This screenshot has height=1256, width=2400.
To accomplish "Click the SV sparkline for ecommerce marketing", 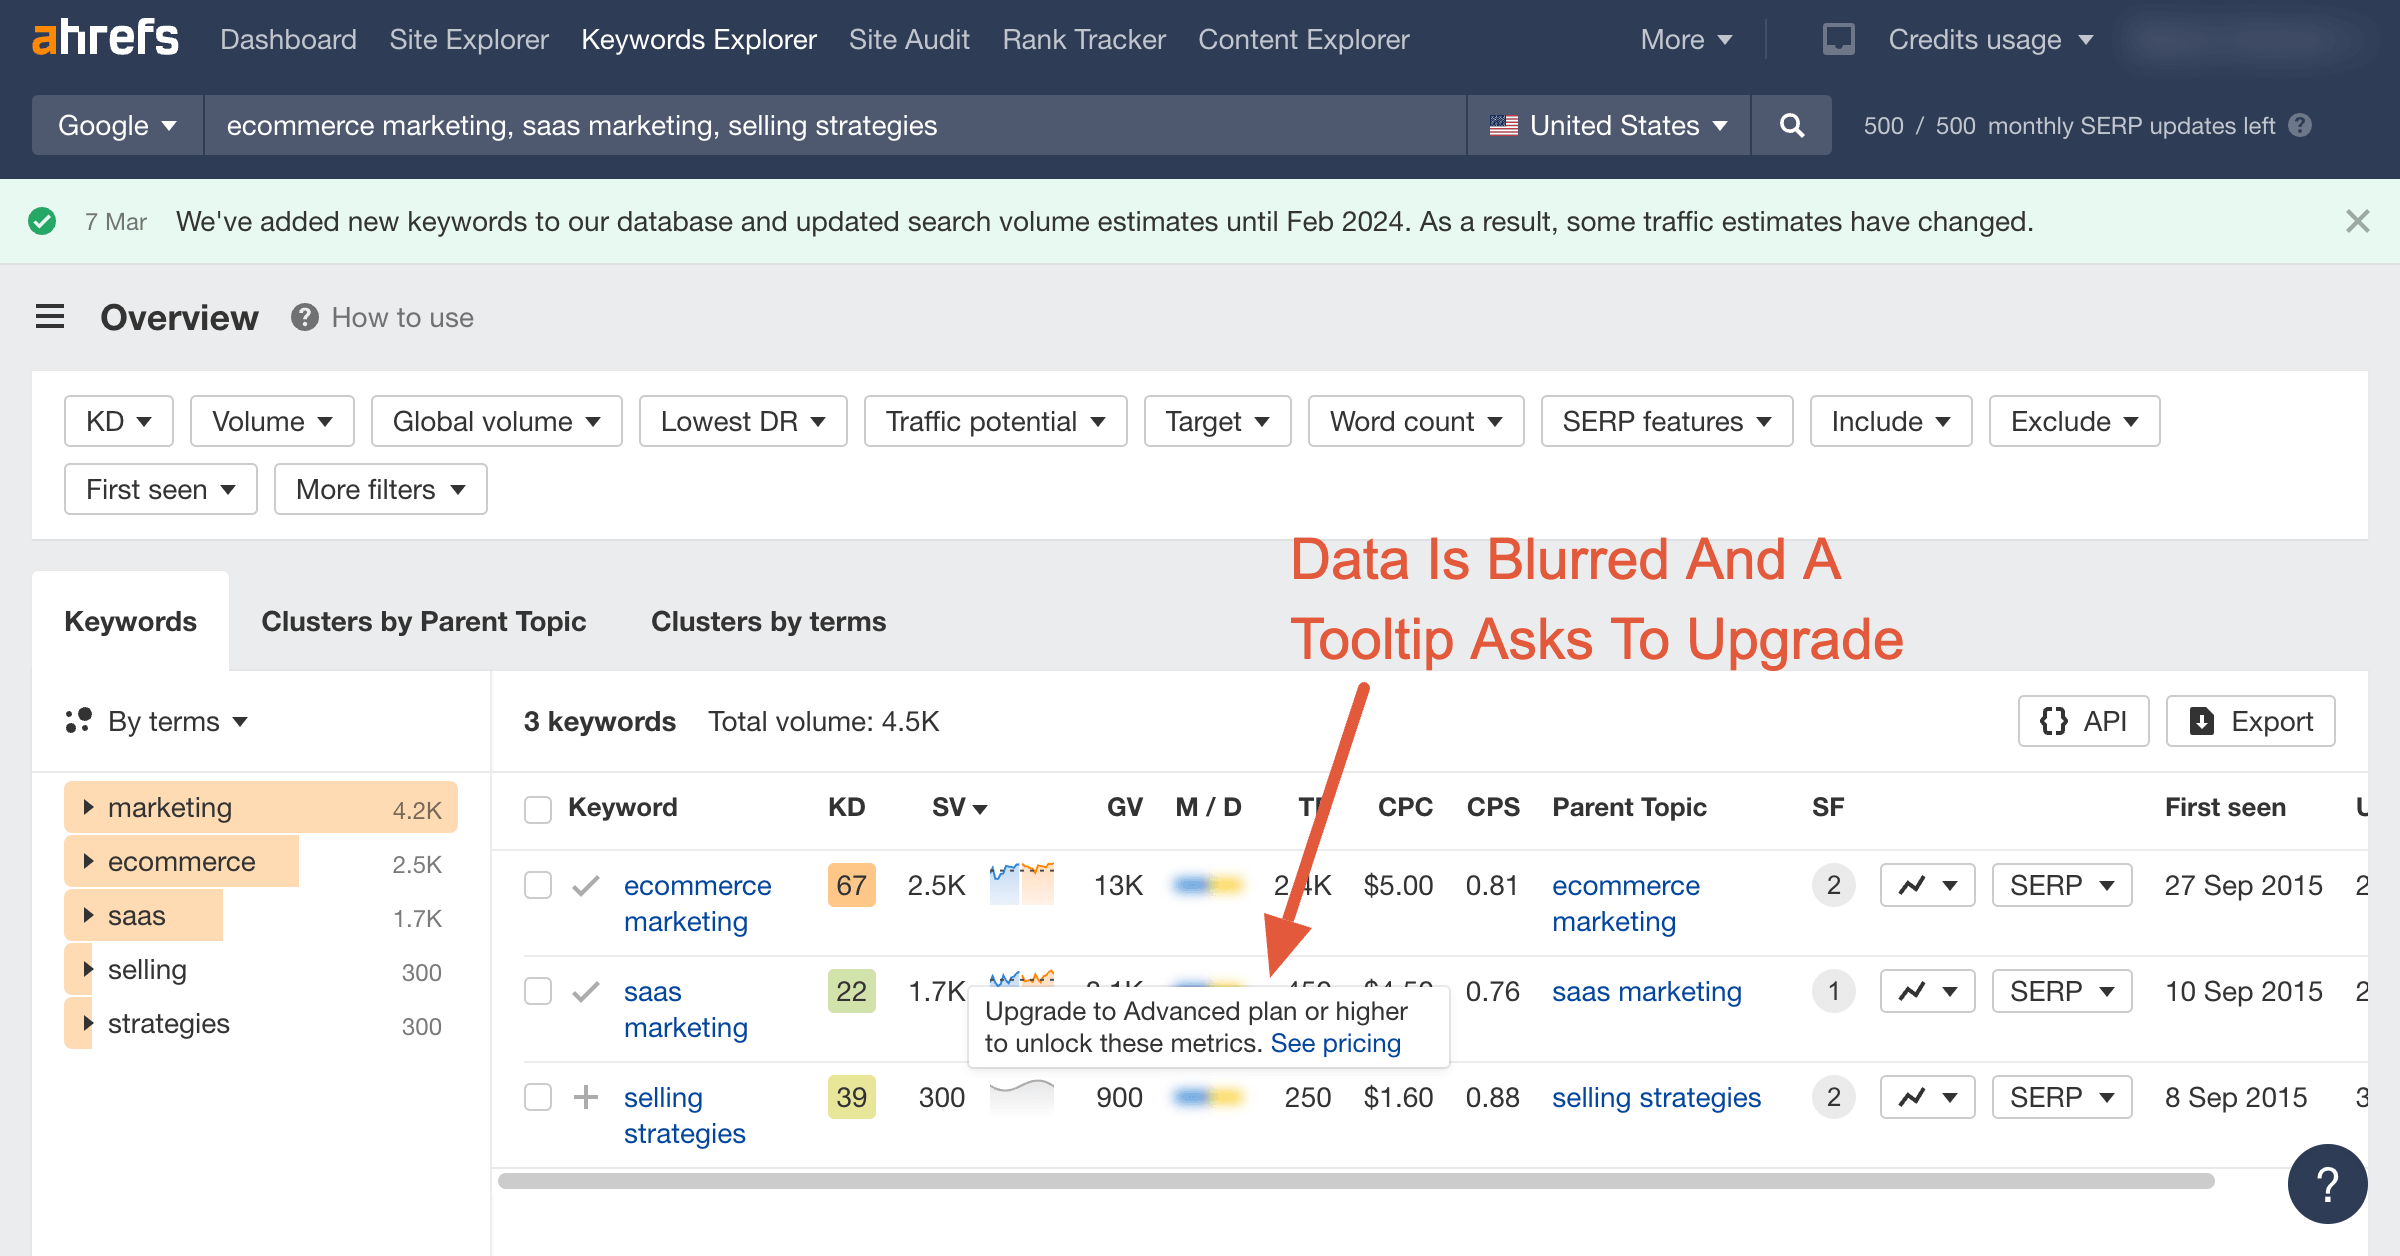I will point(1021,884).
